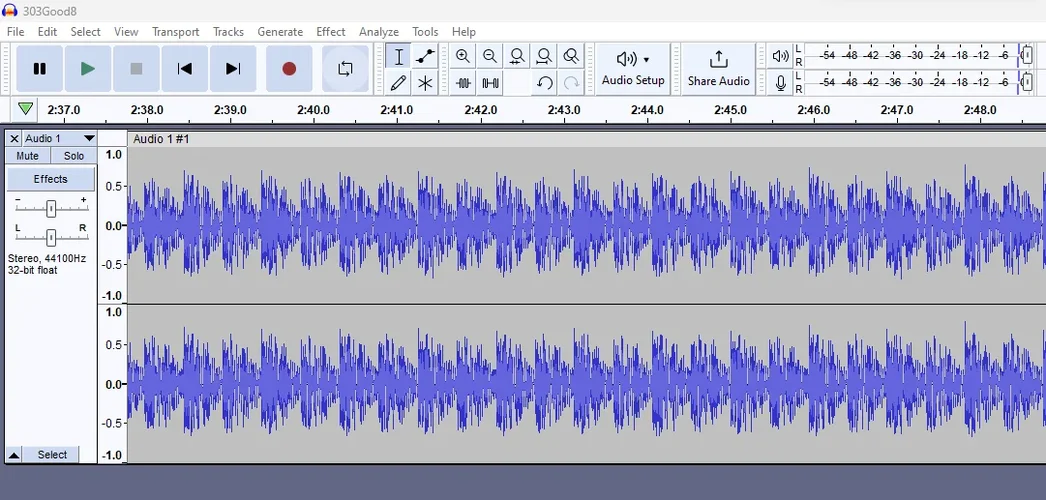
Task: Select the Envelope tool
Action: point(425,57)
